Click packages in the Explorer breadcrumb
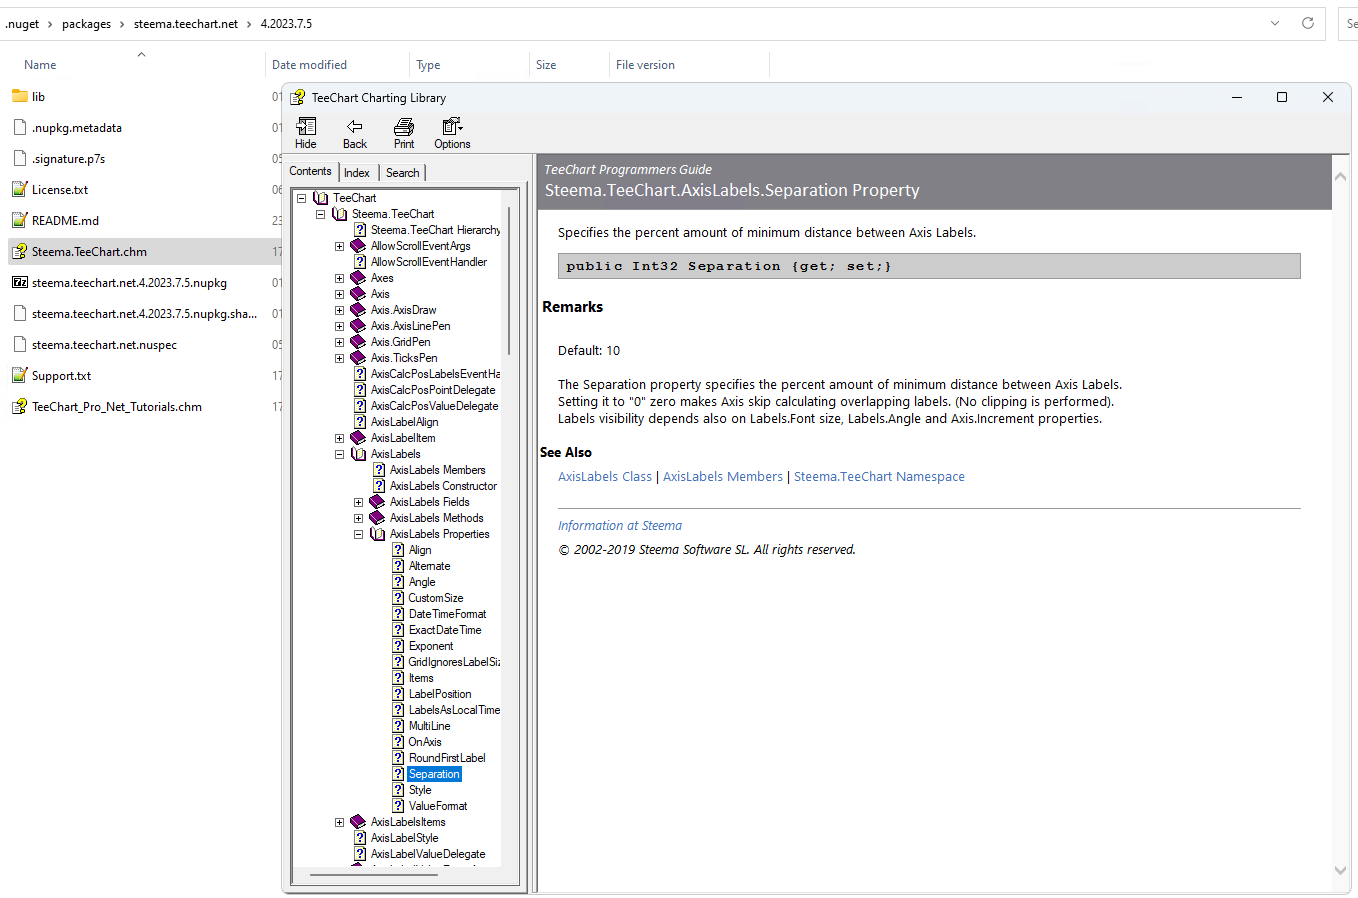Image resolution: width=1358 pixels, height=898 pixels. point(86,24)
